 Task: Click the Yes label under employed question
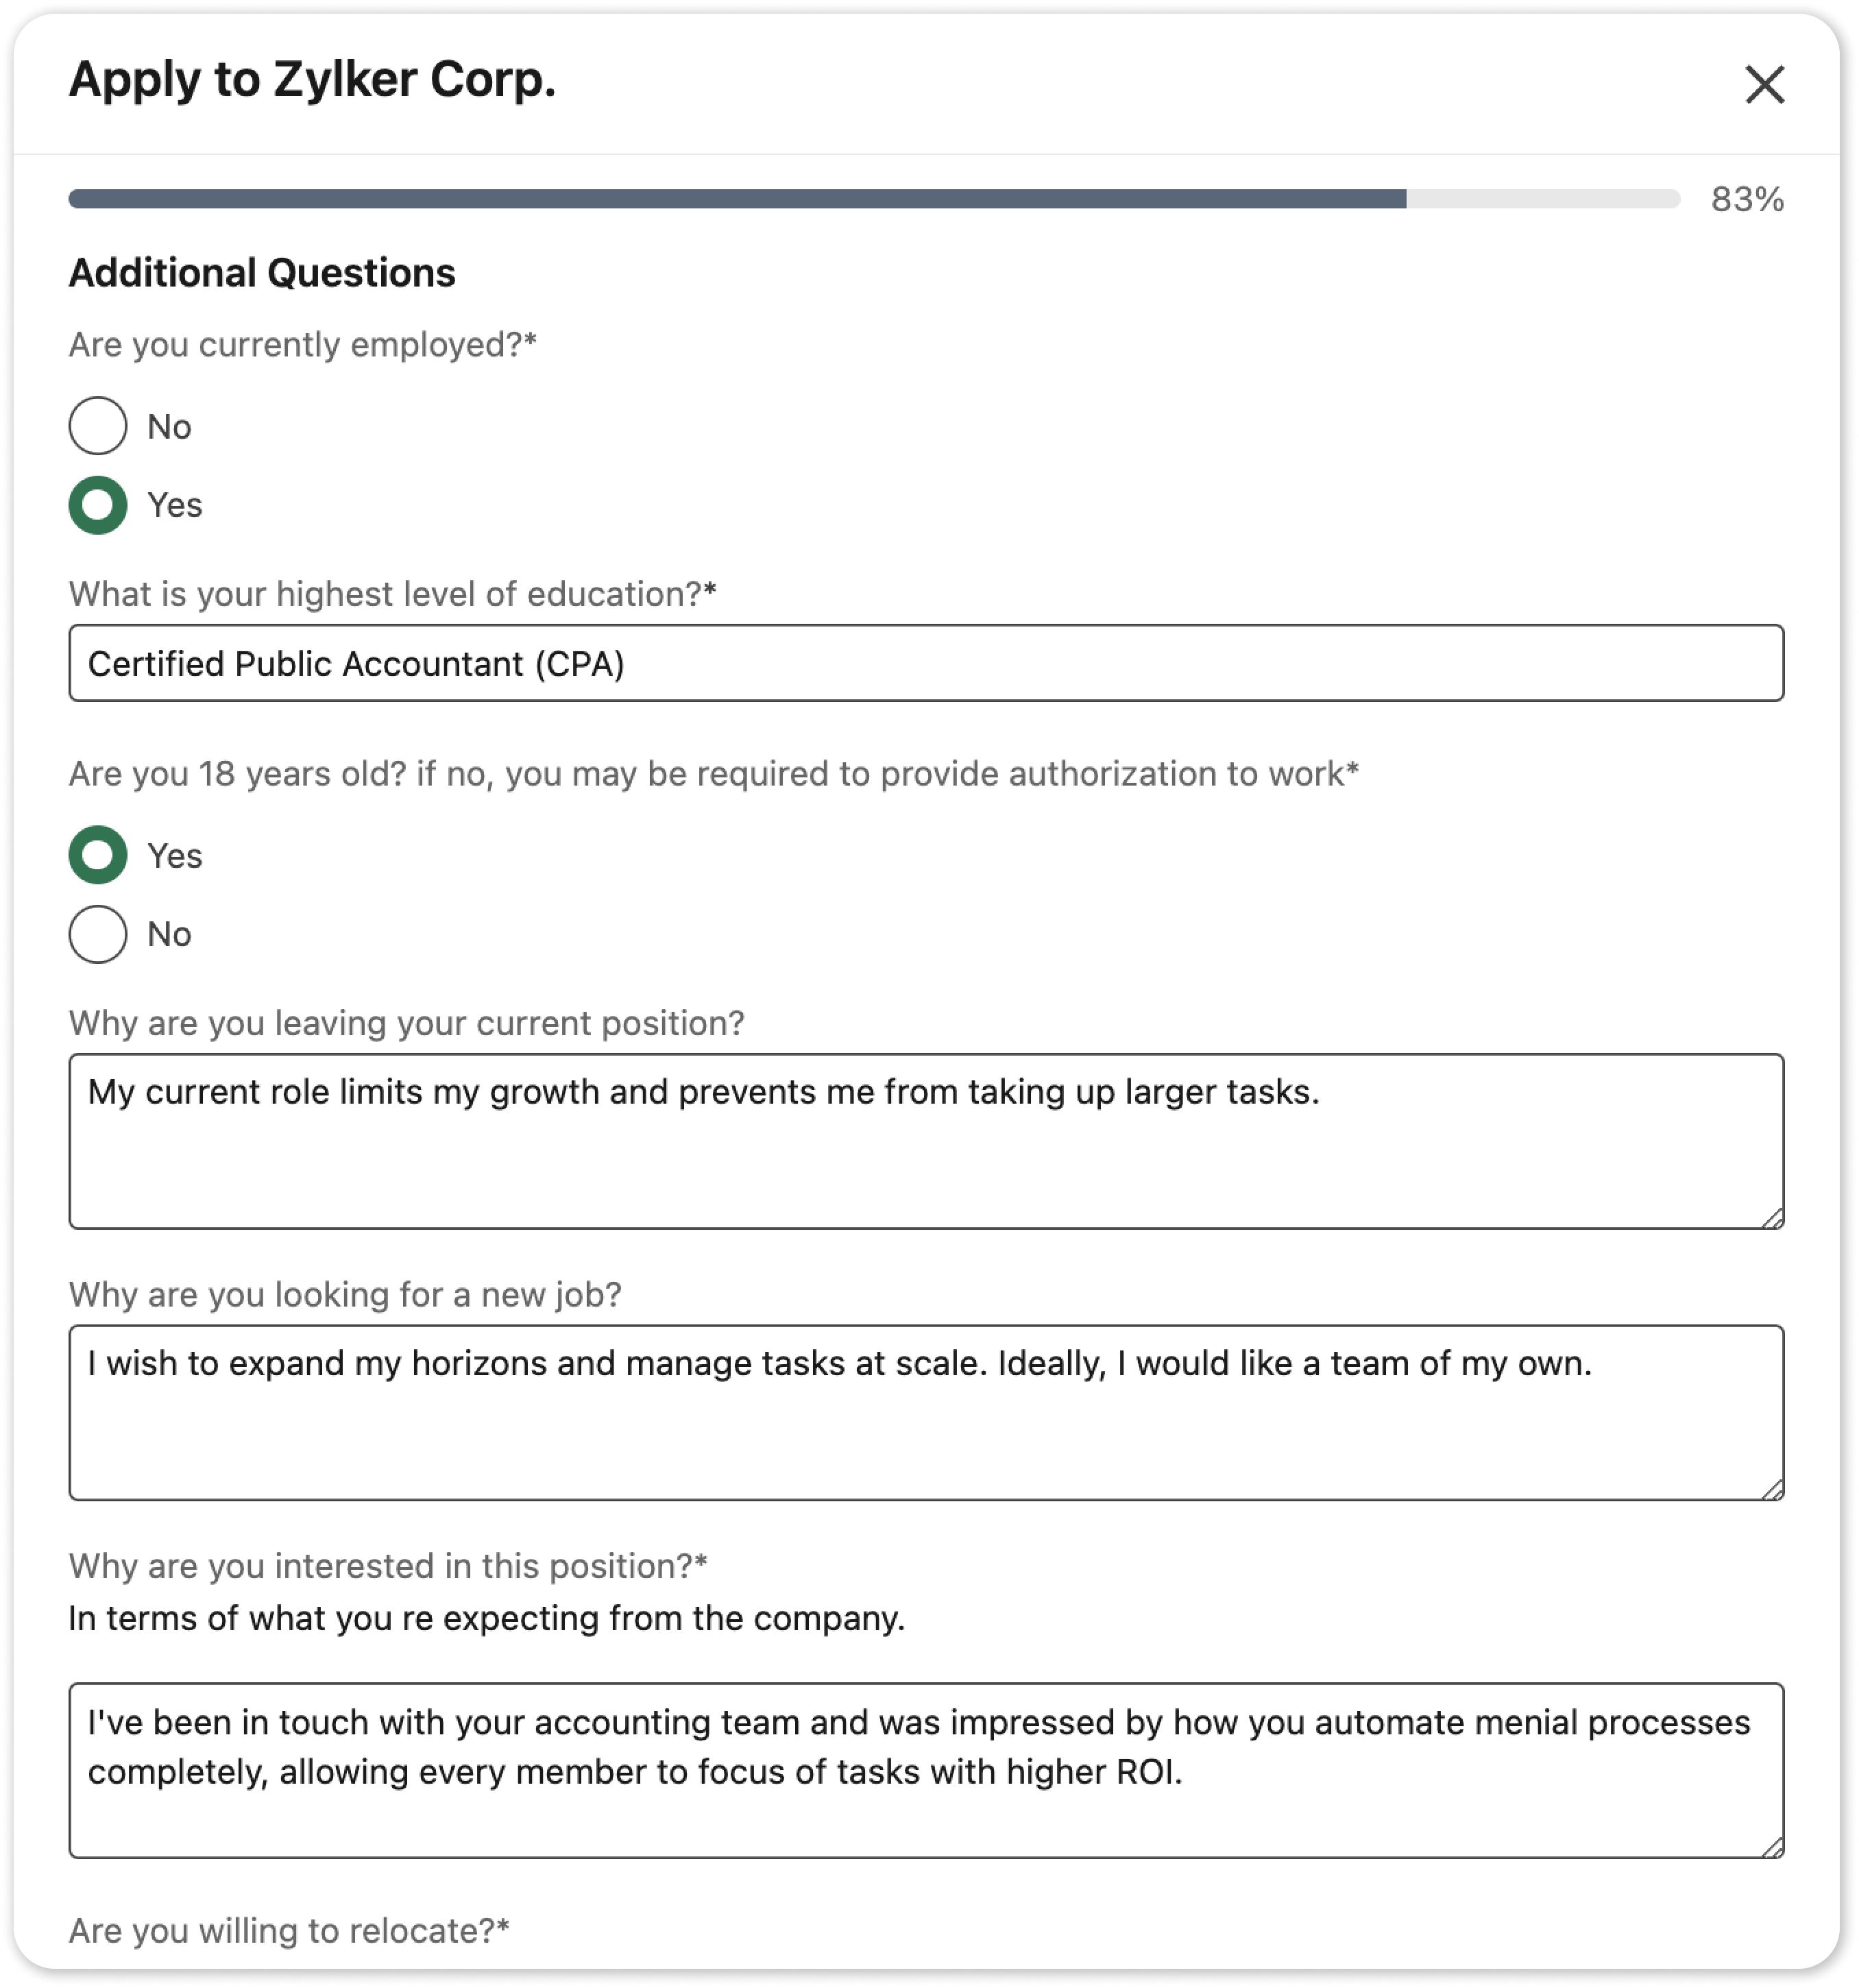[175, 505]
